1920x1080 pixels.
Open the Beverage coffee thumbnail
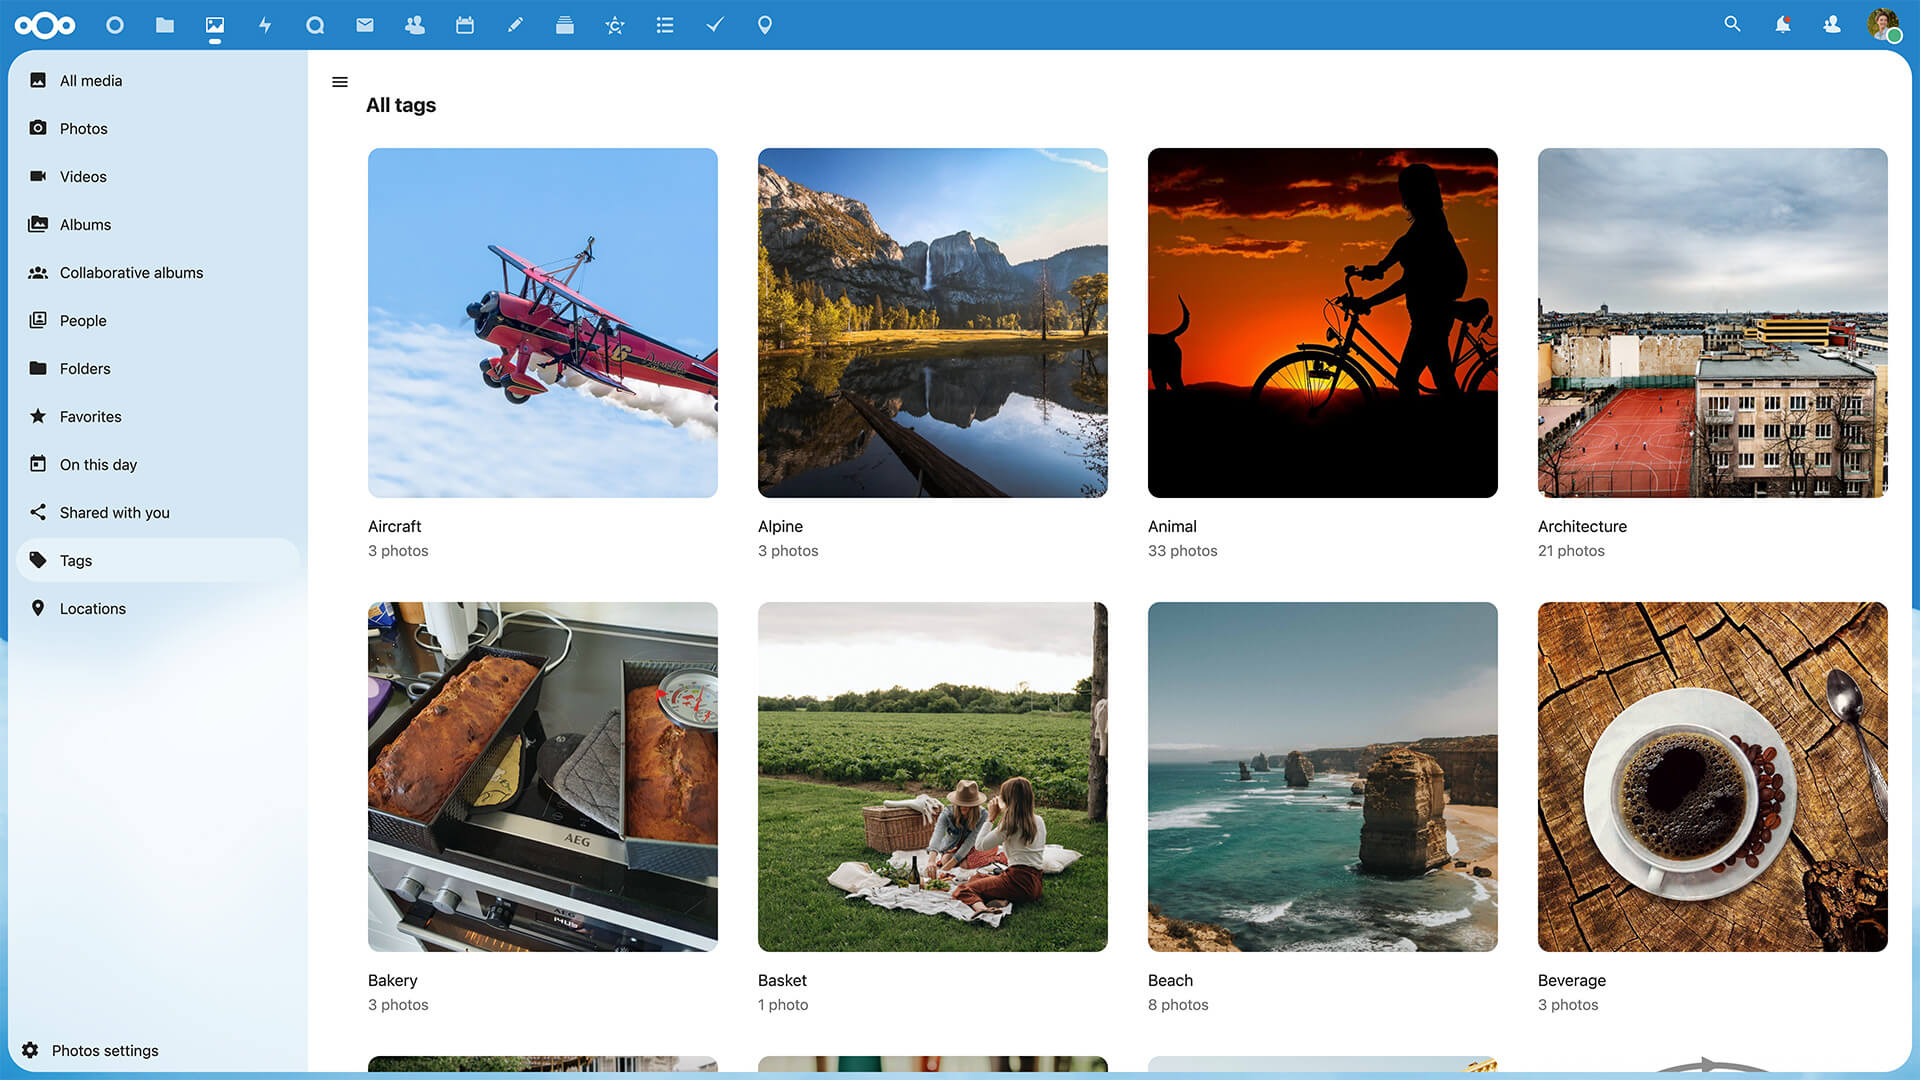pyautogui.click(x=1713, y=777)
